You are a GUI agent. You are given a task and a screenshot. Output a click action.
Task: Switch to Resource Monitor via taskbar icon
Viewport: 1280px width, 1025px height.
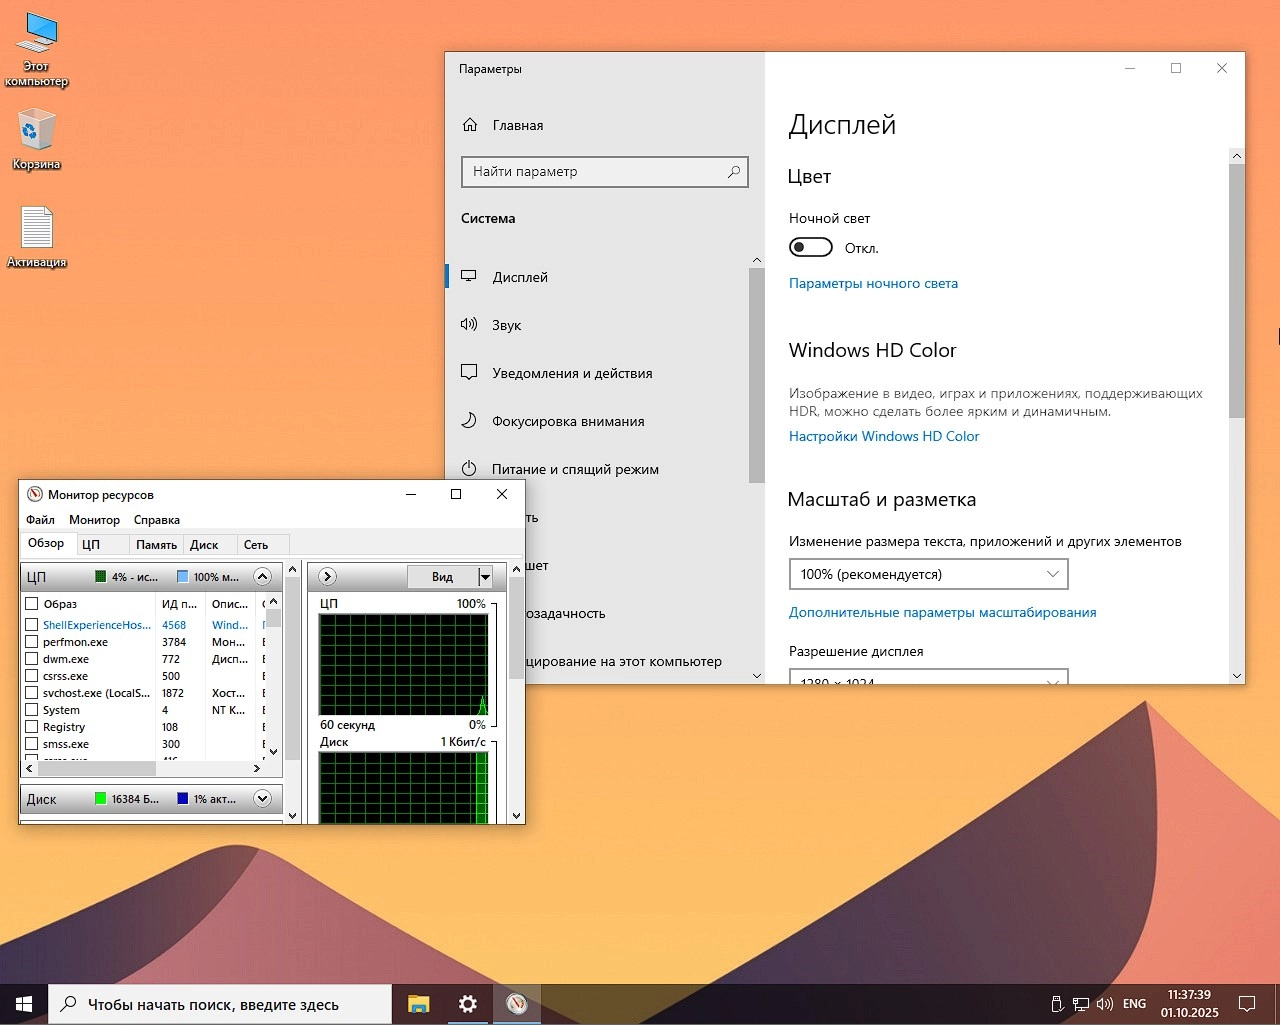[x=517, y=1004]
